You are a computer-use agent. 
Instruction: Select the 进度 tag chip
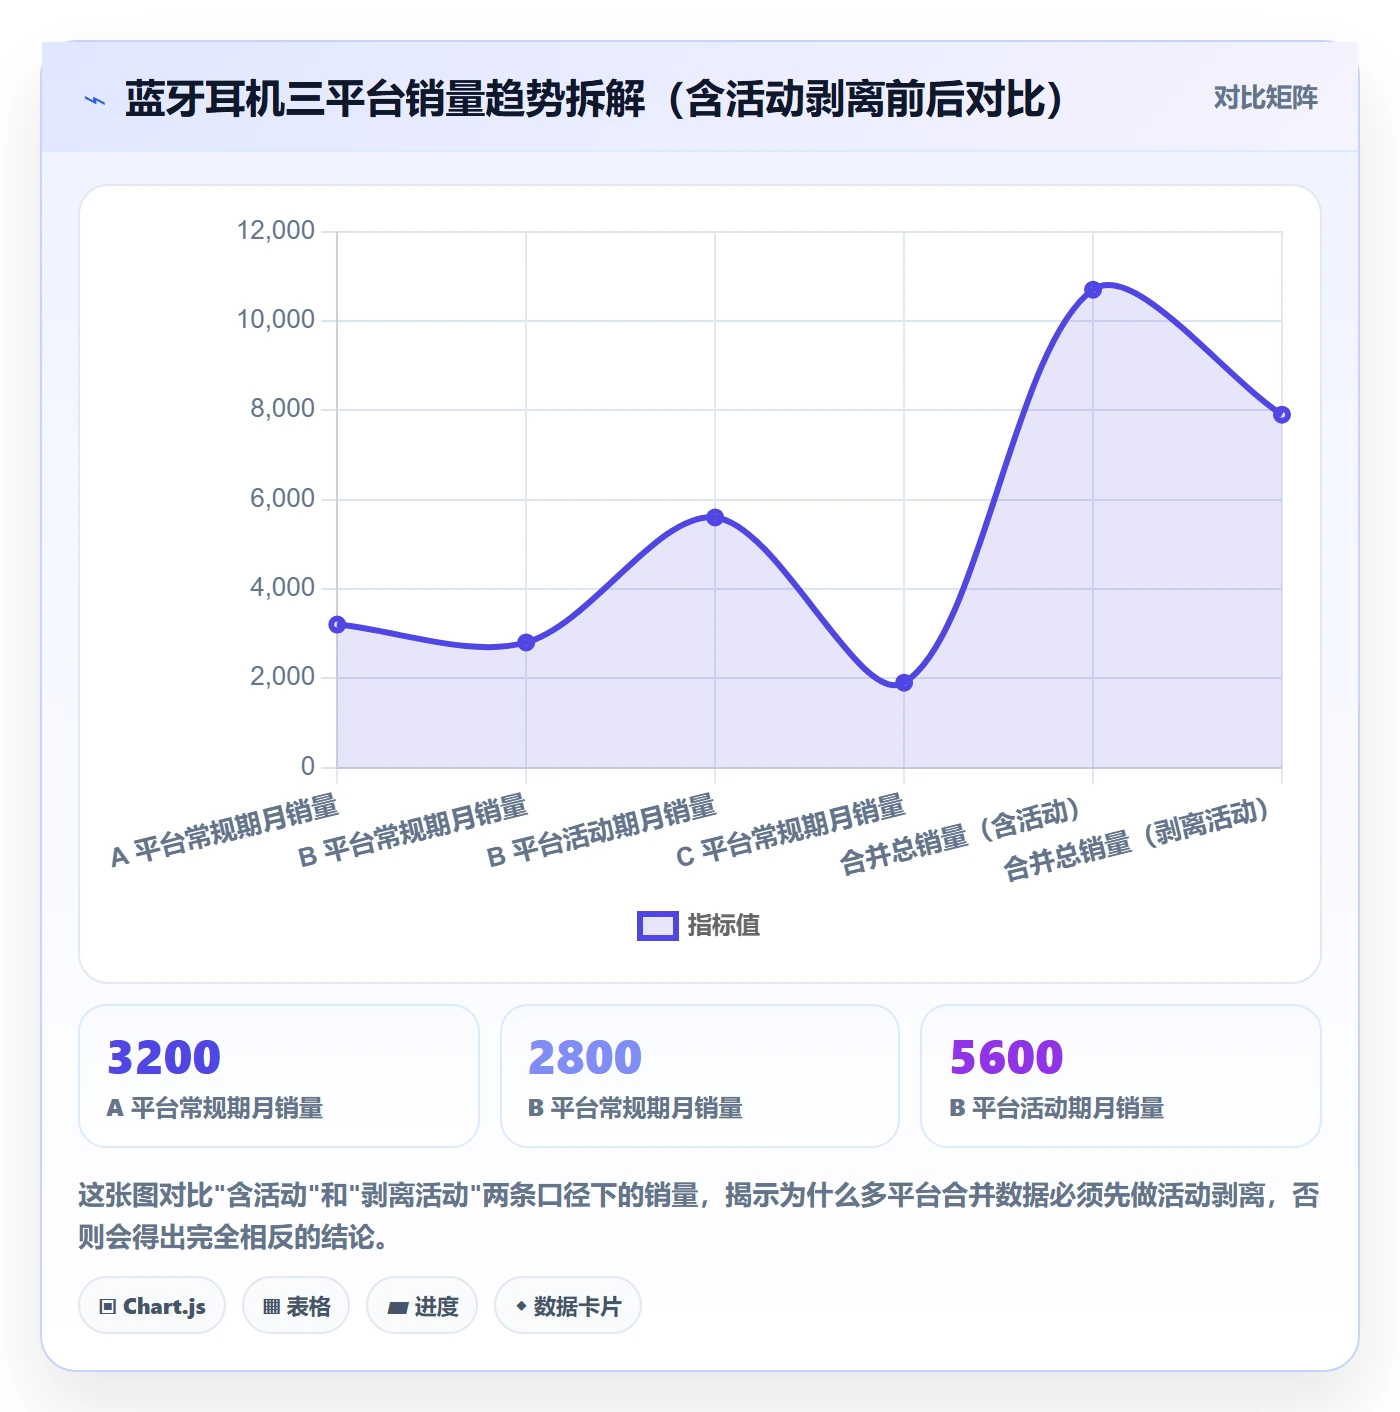coord(422,1306)
